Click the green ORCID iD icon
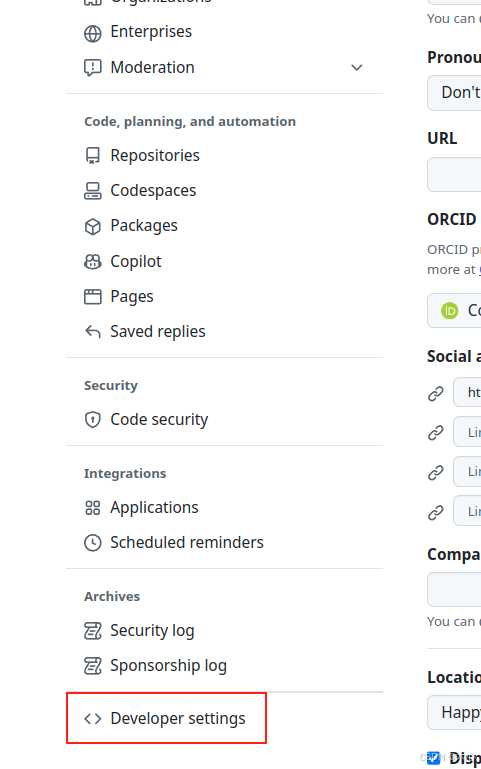The width and height of the screenshot is (481, 769). (450, 310)
